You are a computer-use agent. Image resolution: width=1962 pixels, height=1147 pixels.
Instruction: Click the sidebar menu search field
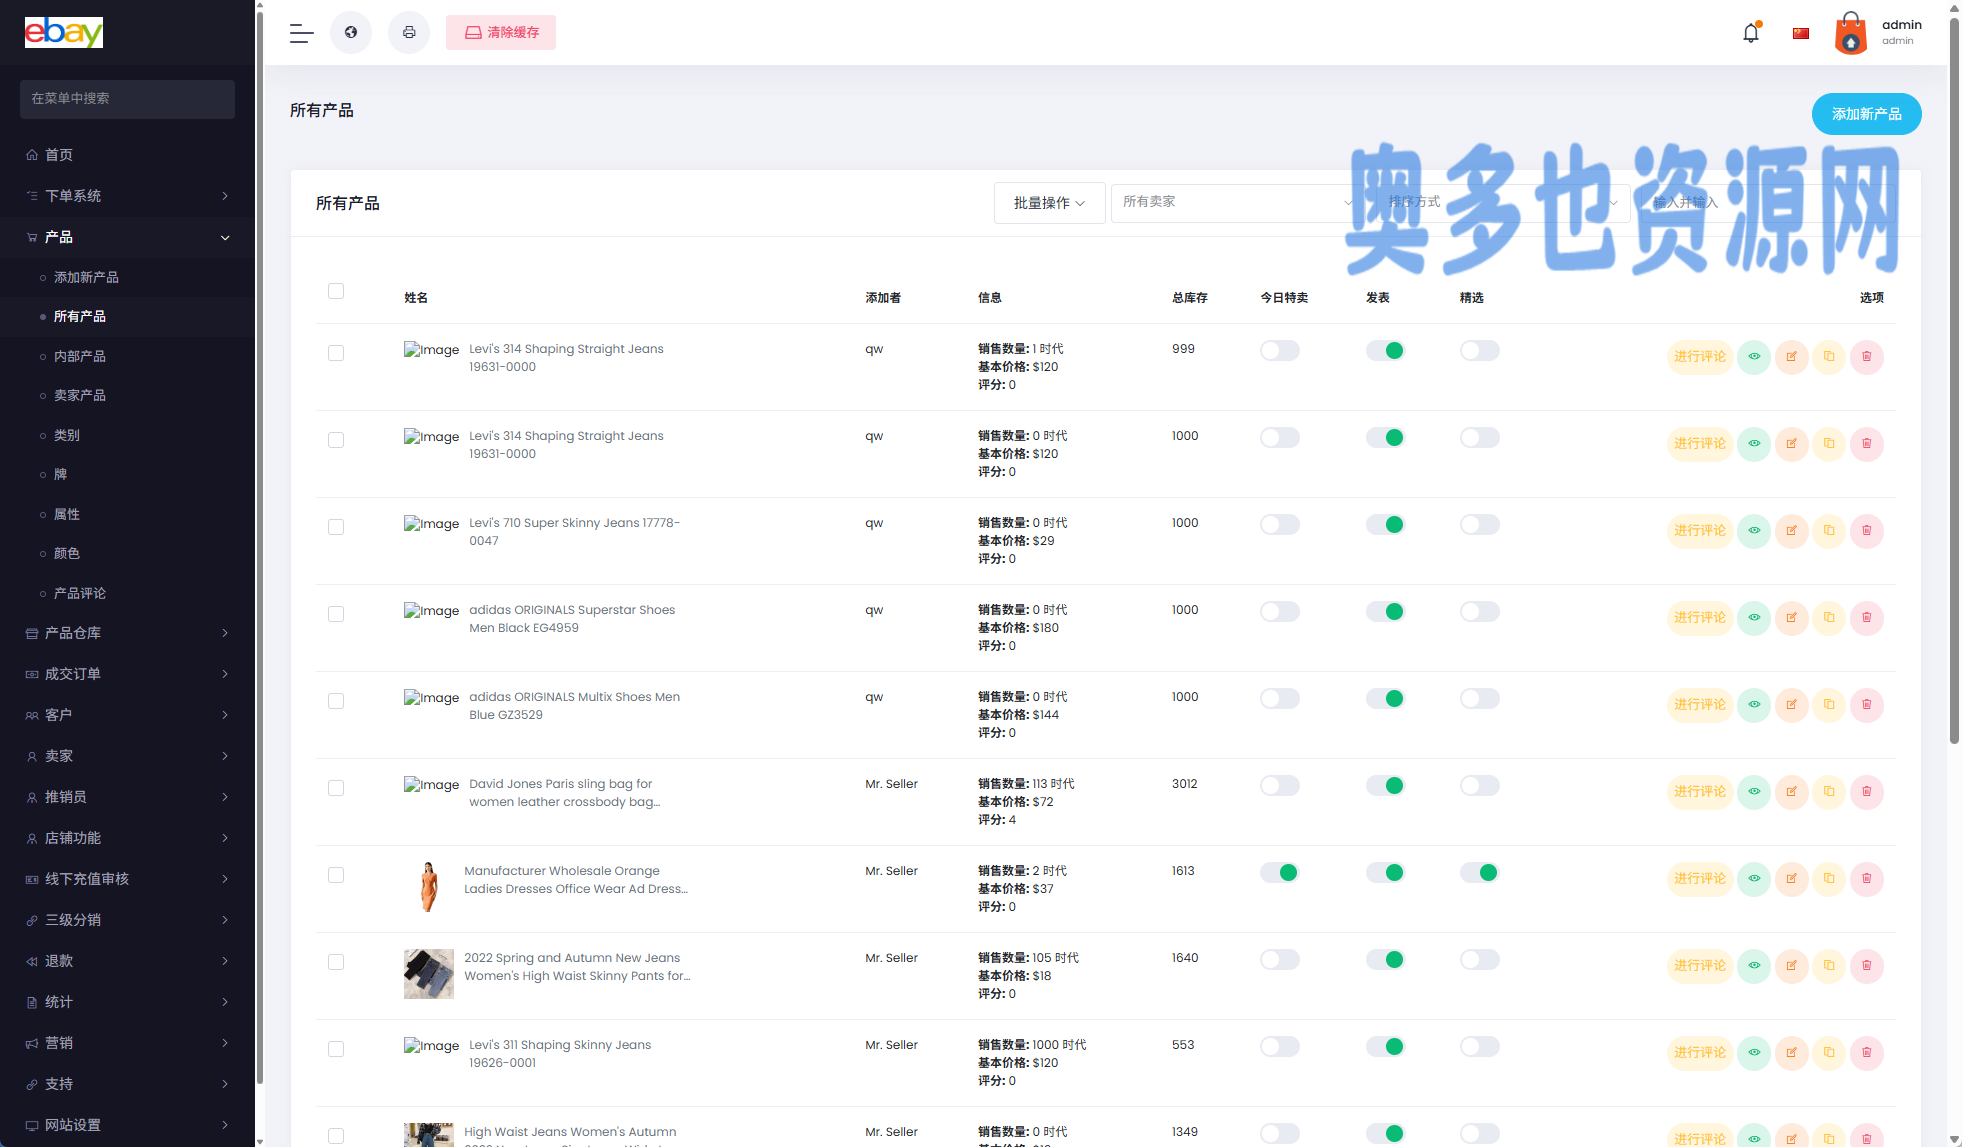pos(127,98)
